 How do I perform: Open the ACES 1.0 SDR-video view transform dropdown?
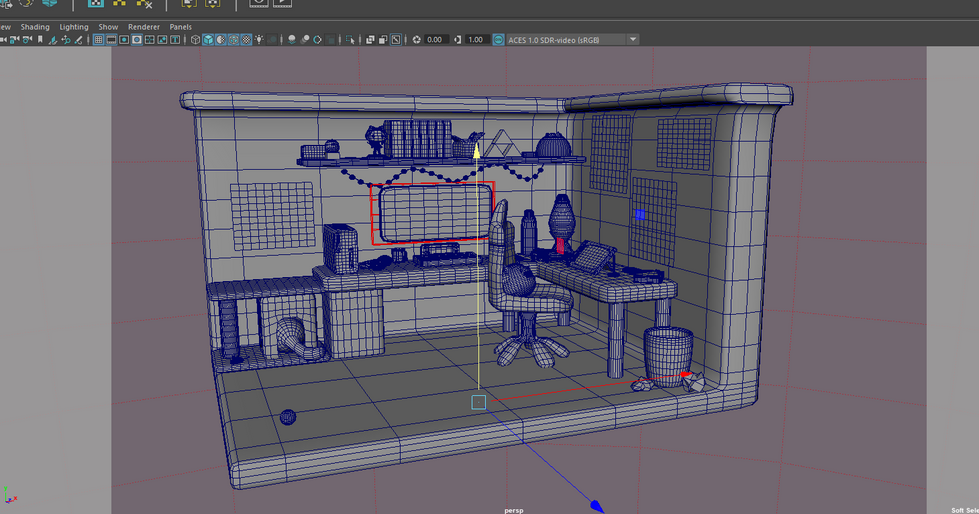(573, 40)
